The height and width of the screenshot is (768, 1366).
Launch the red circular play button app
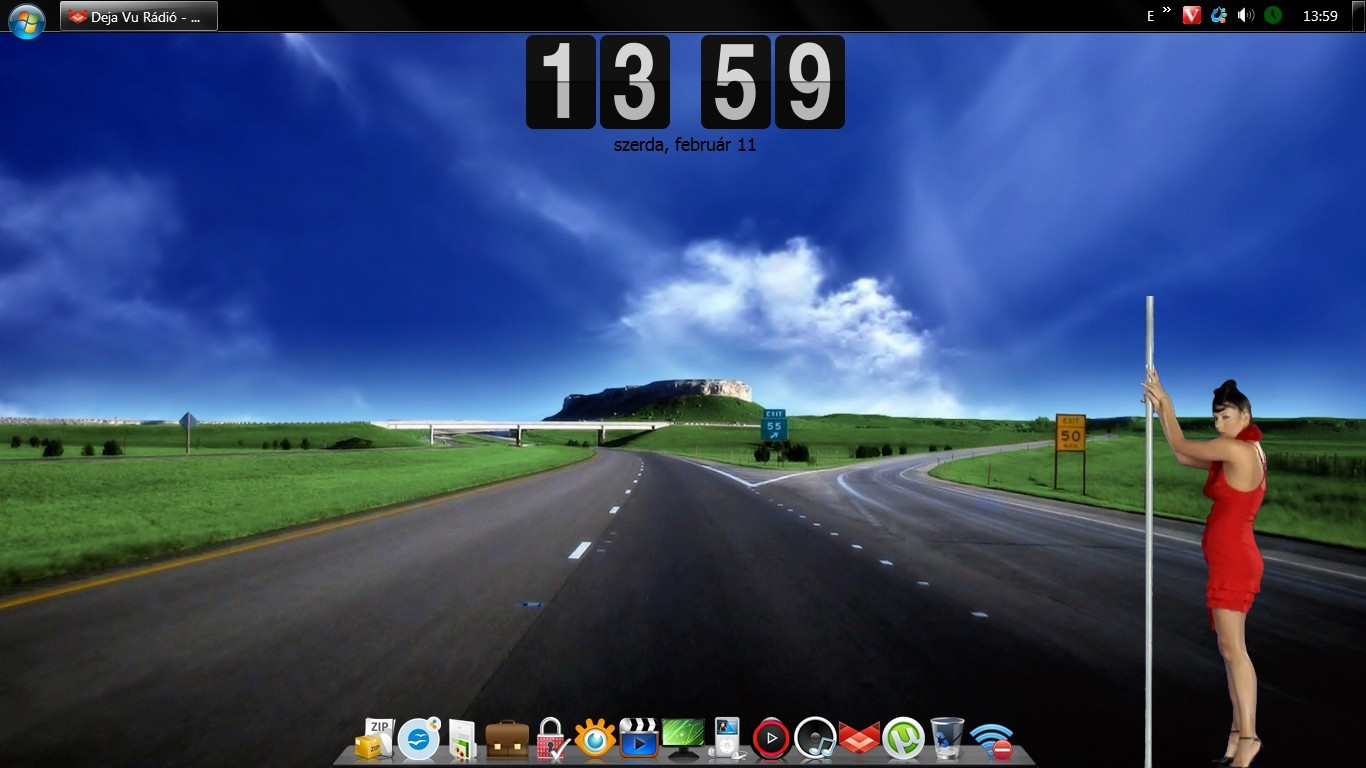771,740
